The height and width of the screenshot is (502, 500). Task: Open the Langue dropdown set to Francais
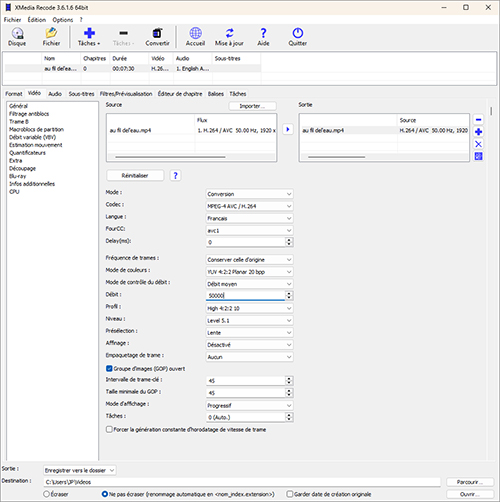(x=249, y=218)
